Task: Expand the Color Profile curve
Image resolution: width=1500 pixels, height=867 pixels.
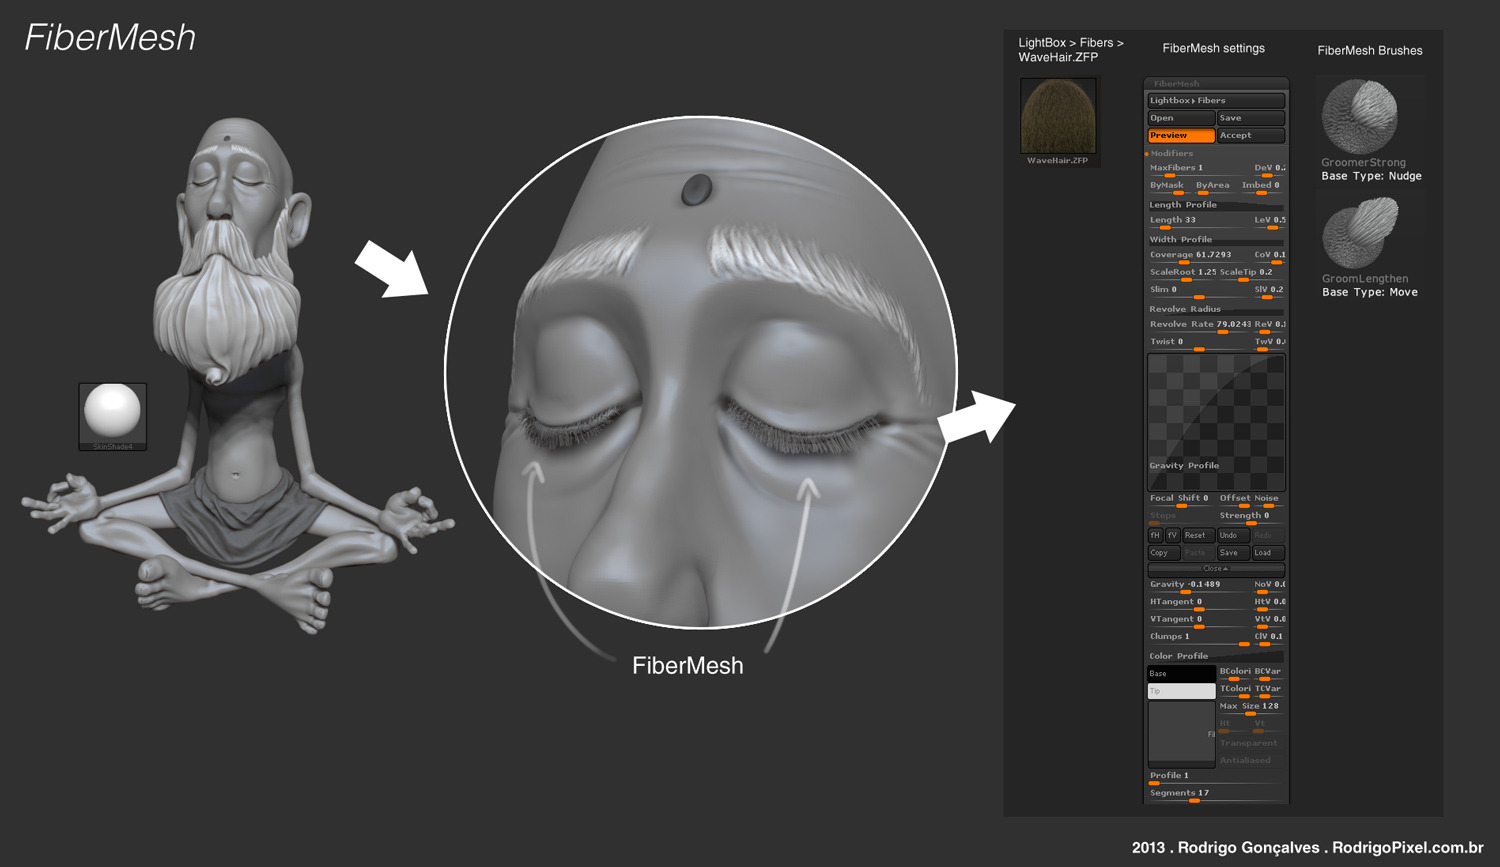Action: [1216, 656]
